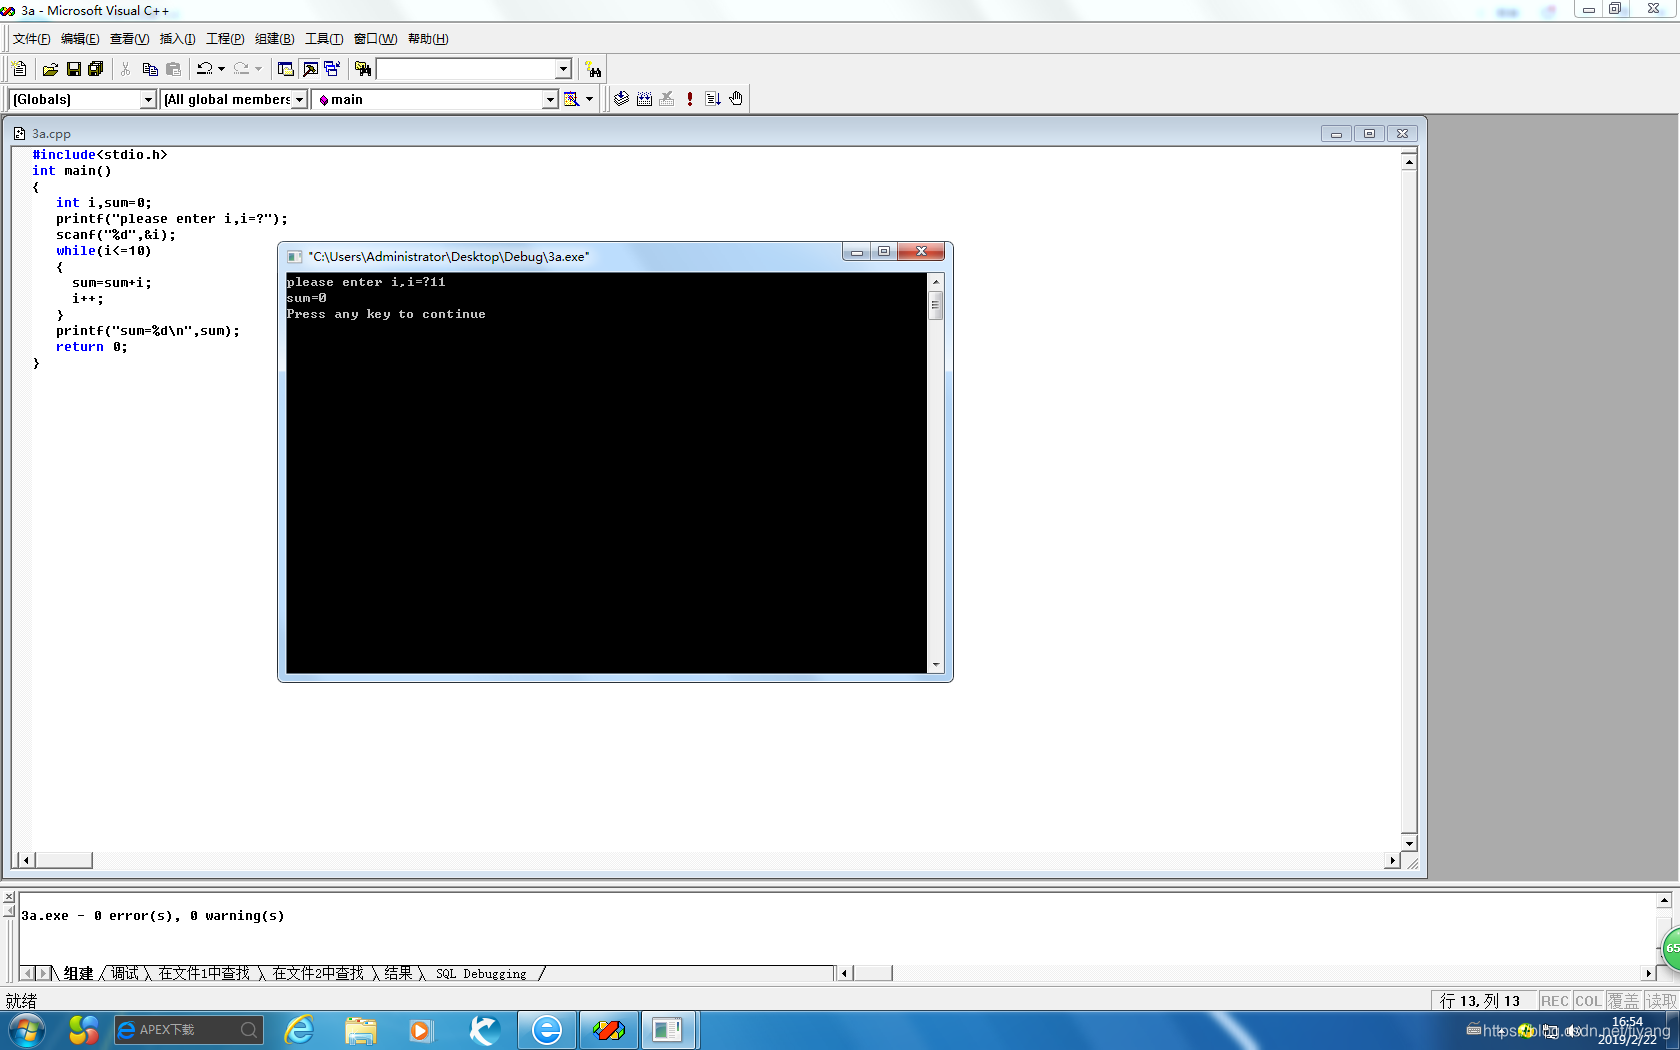Click the console output "sum=0" line
Image resolution: width=1680 pixels, height=1050 pixels.
point(307,298)
